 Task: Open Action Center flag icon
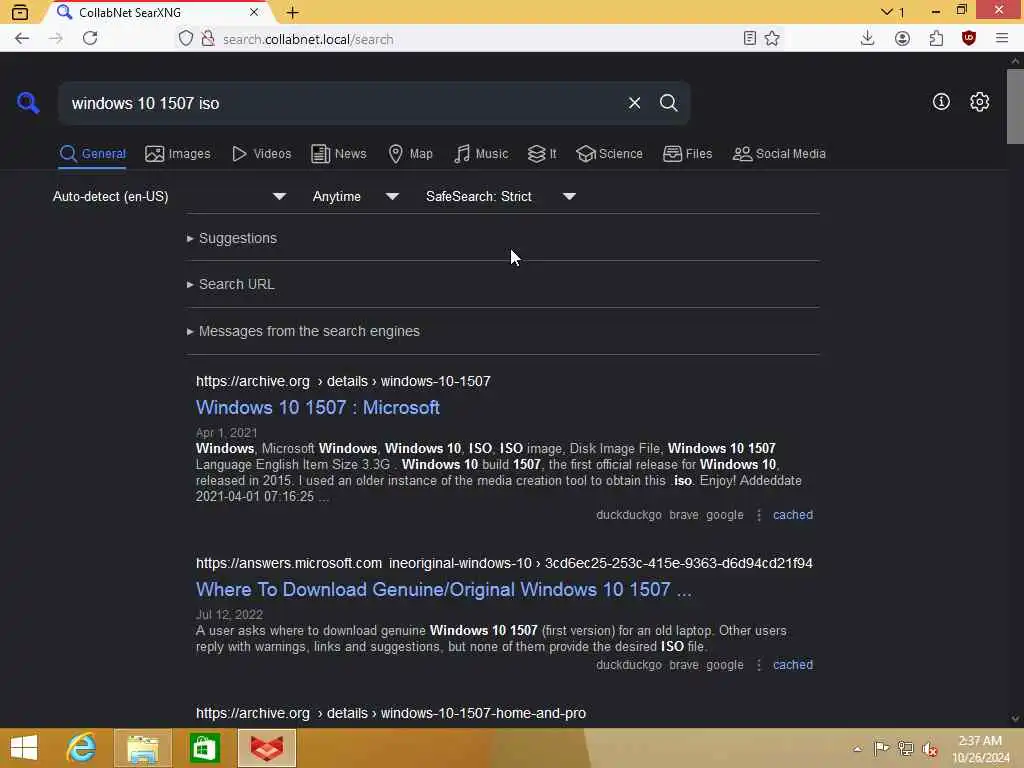tap(881, 748)
